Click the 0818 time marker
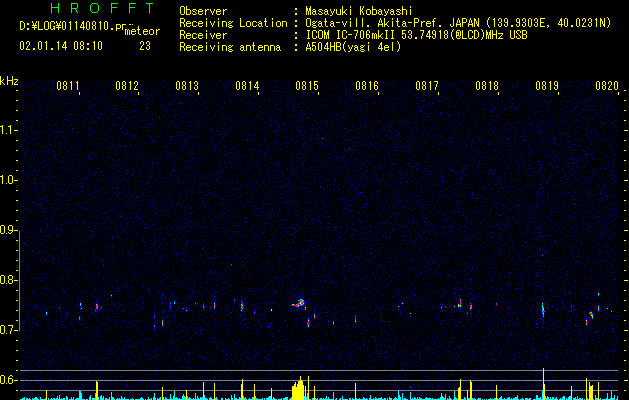 click(487, 85)
